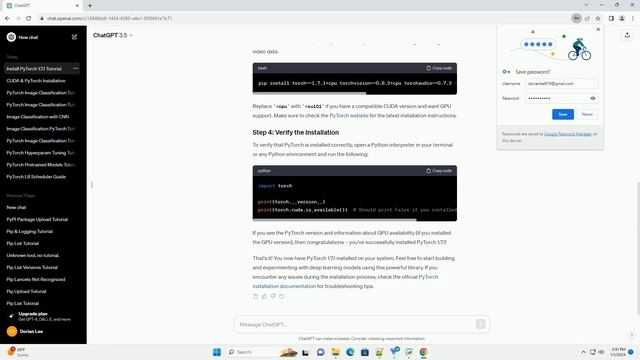Click the new chat compose icon
The width and height of the screenshot is (640, 360).
coord(74,37)
